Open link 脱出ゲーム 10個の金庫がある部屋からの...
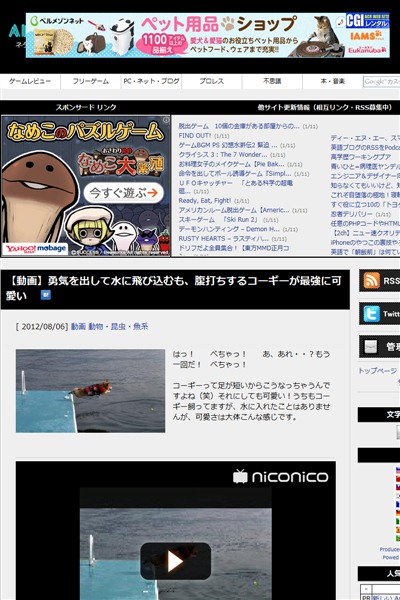 239,126
